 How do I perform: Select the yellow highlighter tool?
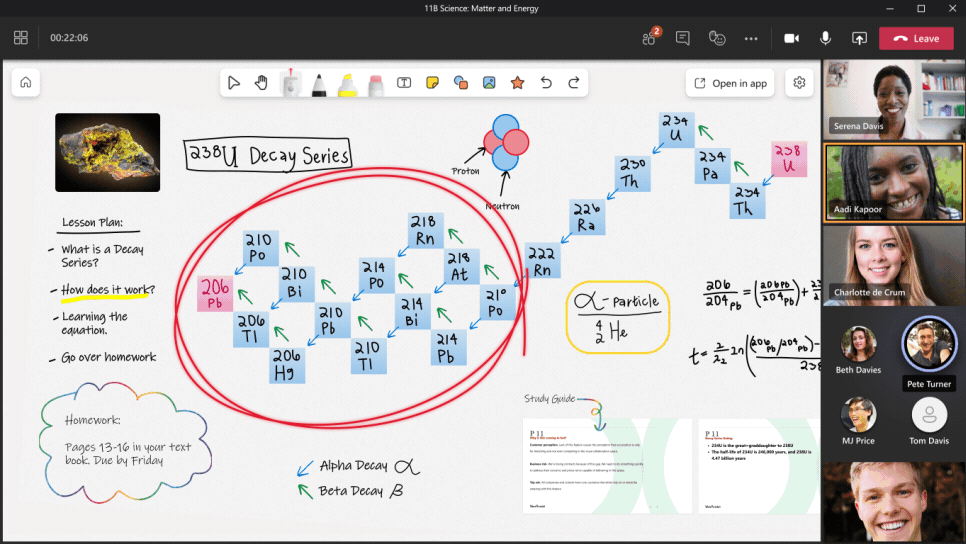tap(347, 84)
